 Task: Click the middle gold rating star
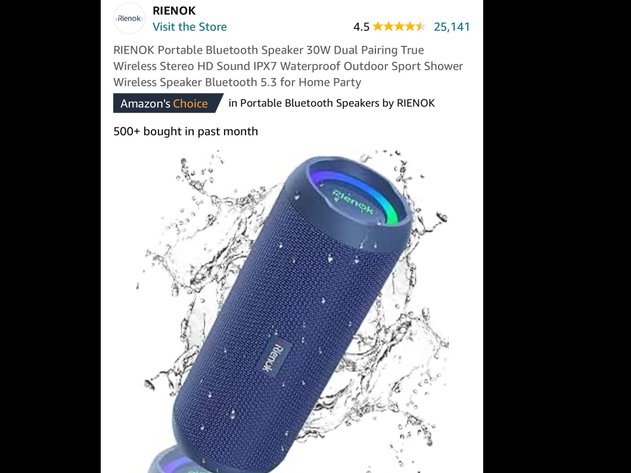[399, 27]
